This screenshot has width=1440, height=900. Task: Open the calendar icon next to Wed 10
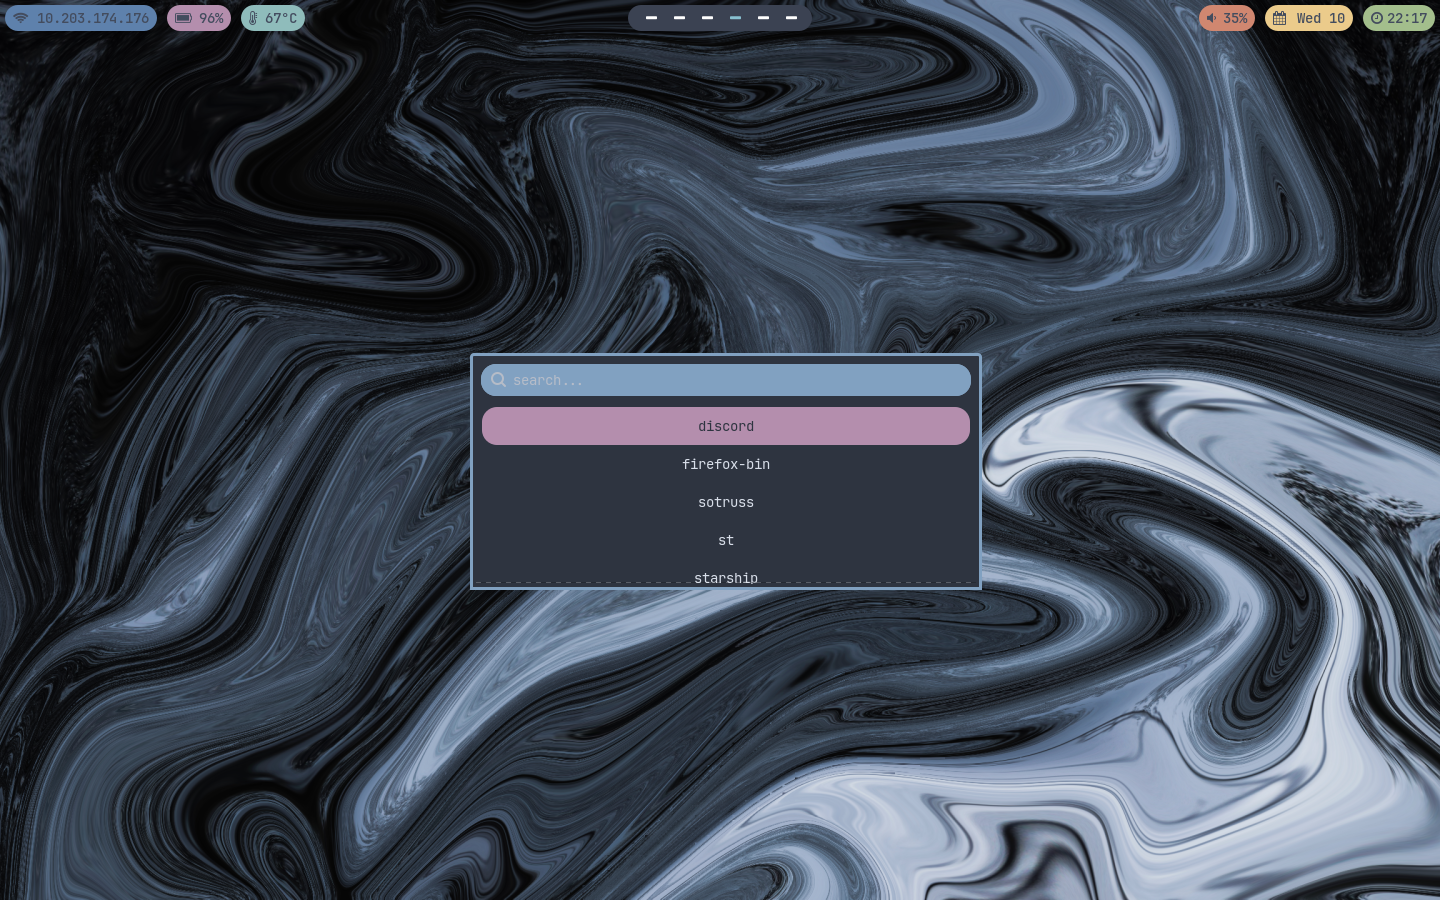[x=1279, y=18]
